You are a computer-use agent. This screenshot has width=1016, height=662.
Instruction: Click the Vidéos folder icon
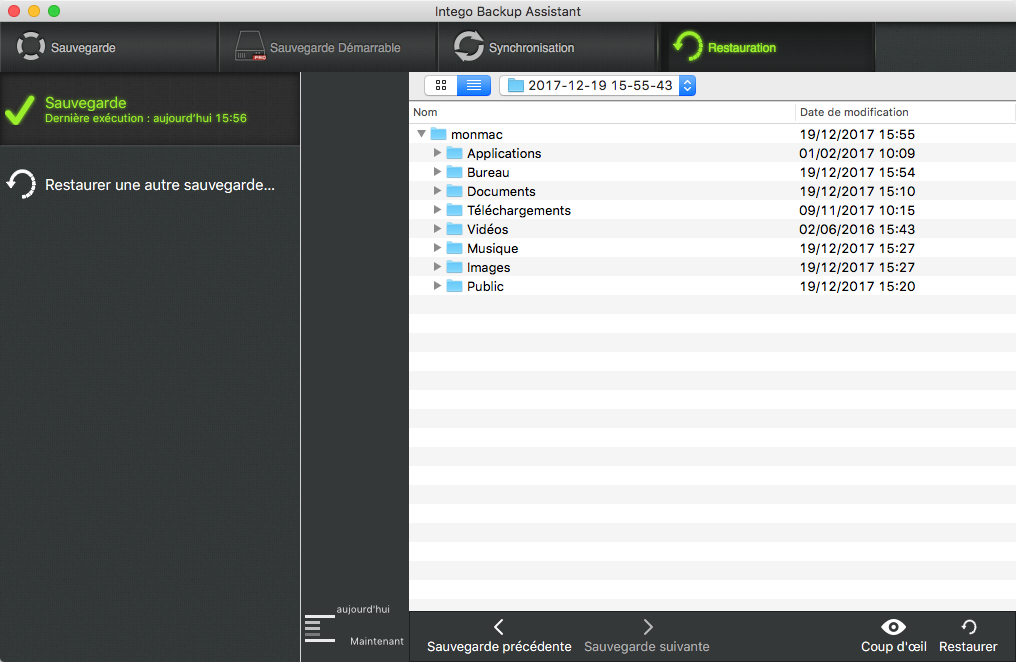tap(455, 229)
